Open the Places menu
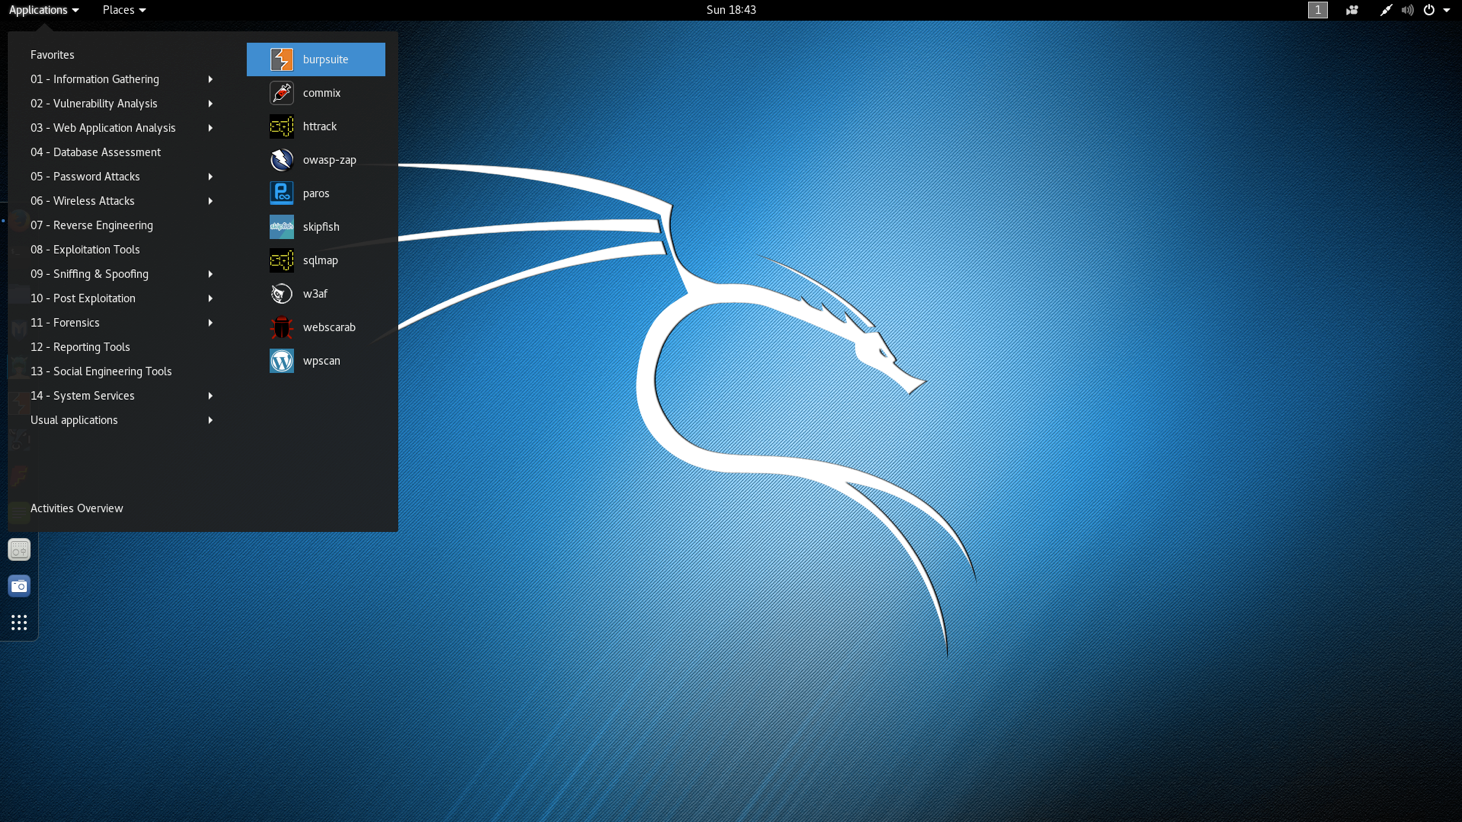Screen dimensions: 1462x822 pos(124,10)
